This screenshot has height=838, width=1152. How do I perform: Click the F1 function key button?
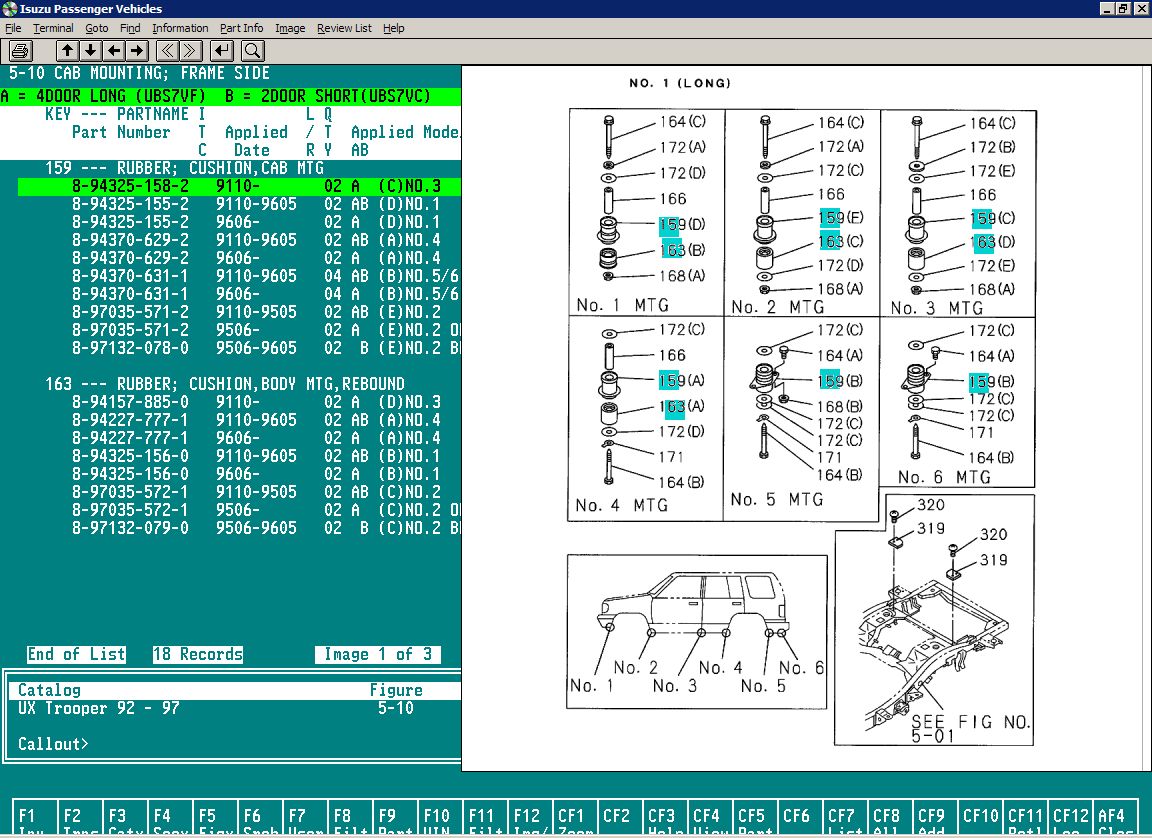click(x=35, y=818)
